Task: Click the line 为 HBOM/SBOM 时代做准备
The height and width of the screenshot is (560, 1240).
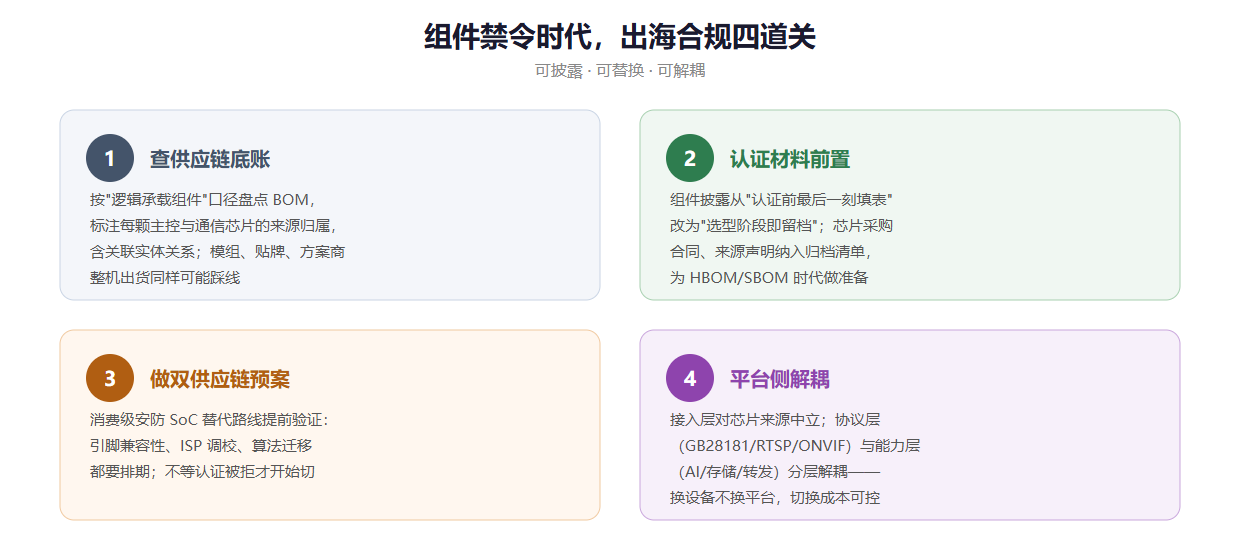Action: [769, 277]
